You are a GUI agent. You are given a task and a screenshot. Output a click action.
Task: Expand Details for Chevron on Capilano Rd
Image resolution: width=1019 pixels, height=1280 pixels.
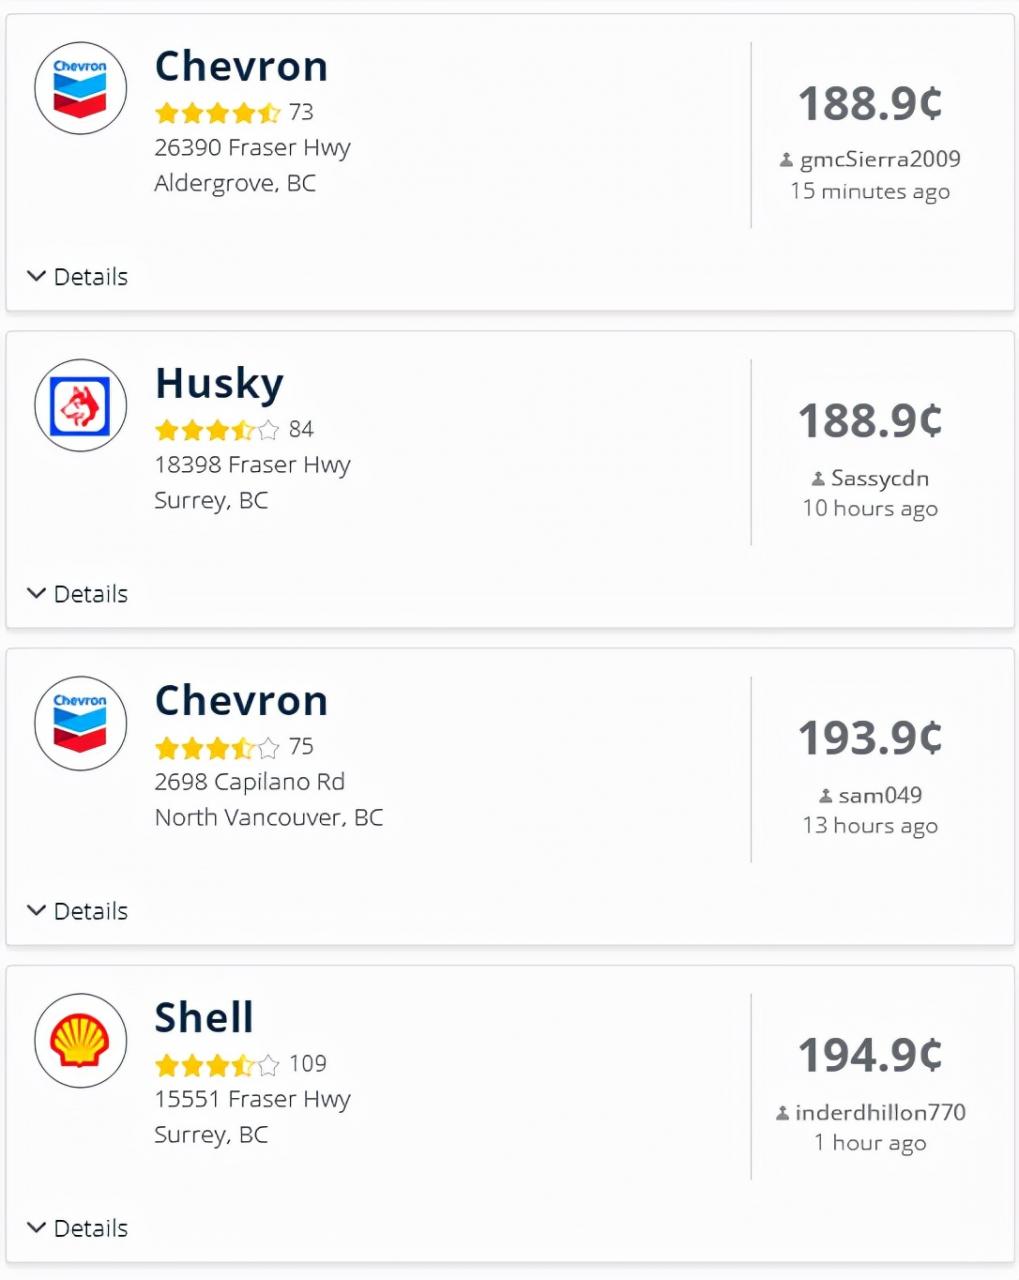(x=78, y=911)
